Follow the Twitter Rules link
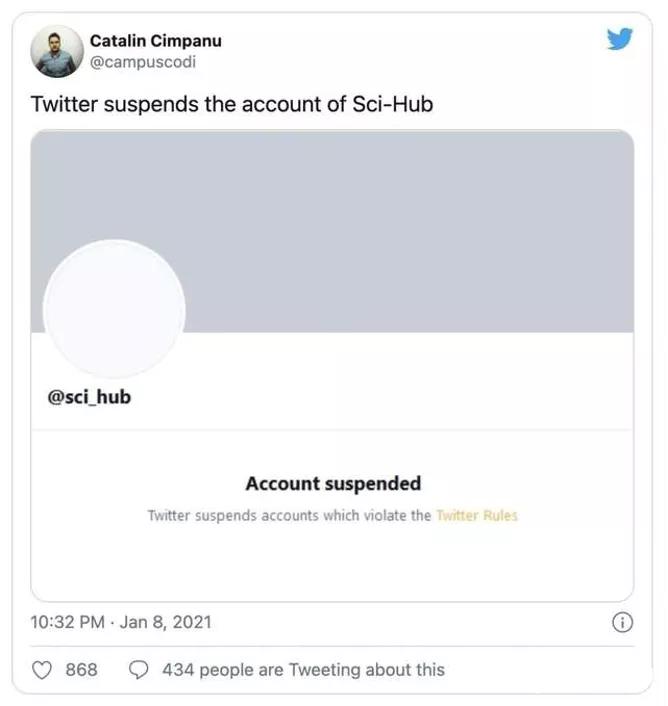 coord(476,516)
